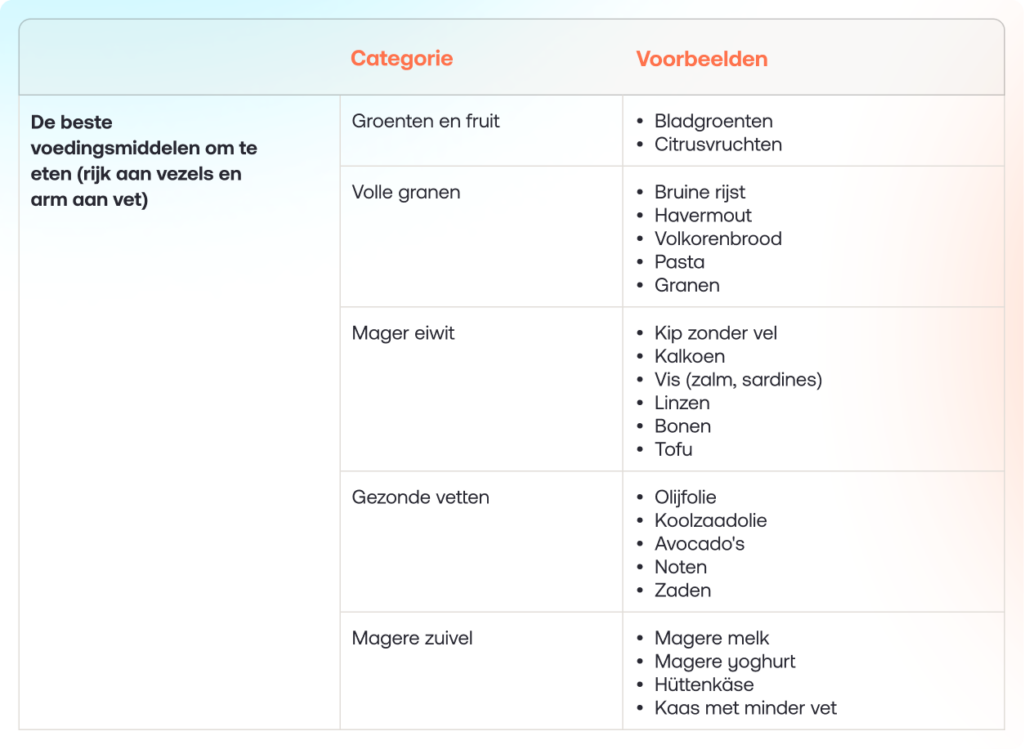1024x749 pixels.
Task: Click 'Kaas met minder vet' item
Action: pyautogui.click(x=745, y=708)
